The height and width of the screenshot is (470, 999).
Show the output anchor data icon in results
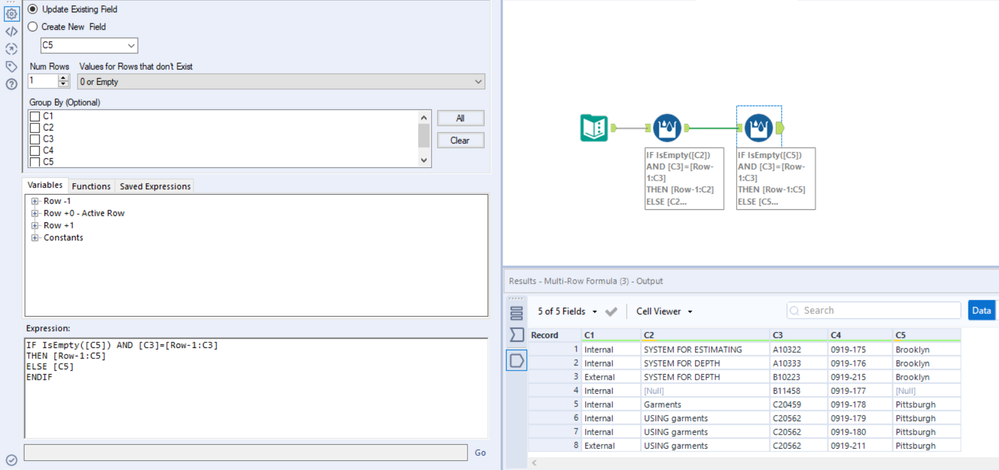pos(517,361)
